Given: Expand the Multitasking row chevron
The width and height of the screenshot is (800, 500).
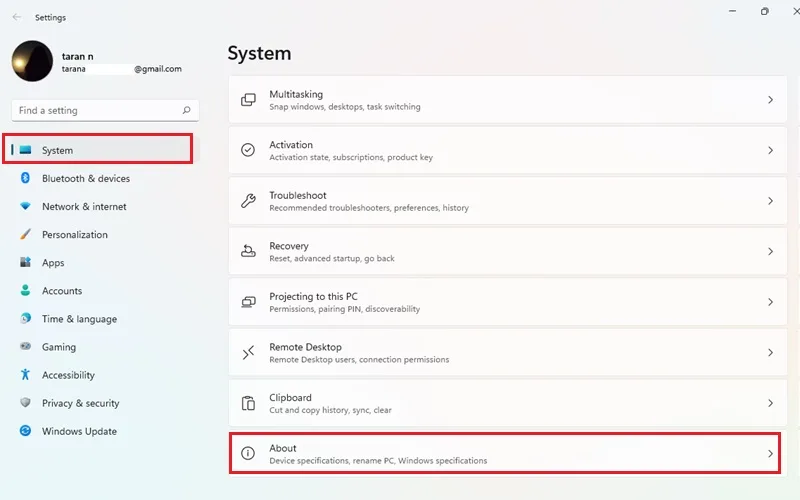Looking at the screenshot, I should (770, 99).
